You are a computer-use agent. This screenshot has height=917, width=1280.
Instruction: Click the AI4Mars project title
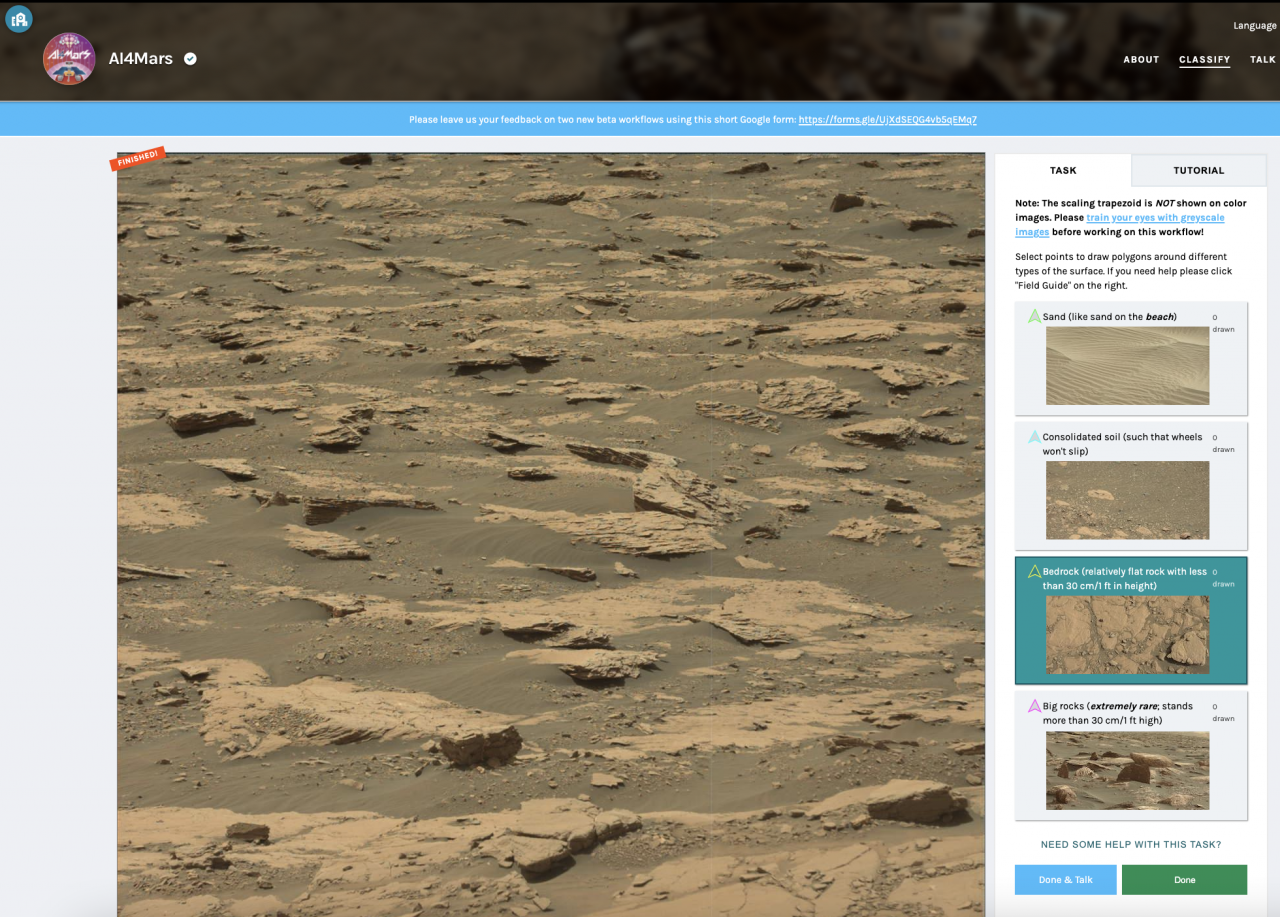[x=141, y=59]
